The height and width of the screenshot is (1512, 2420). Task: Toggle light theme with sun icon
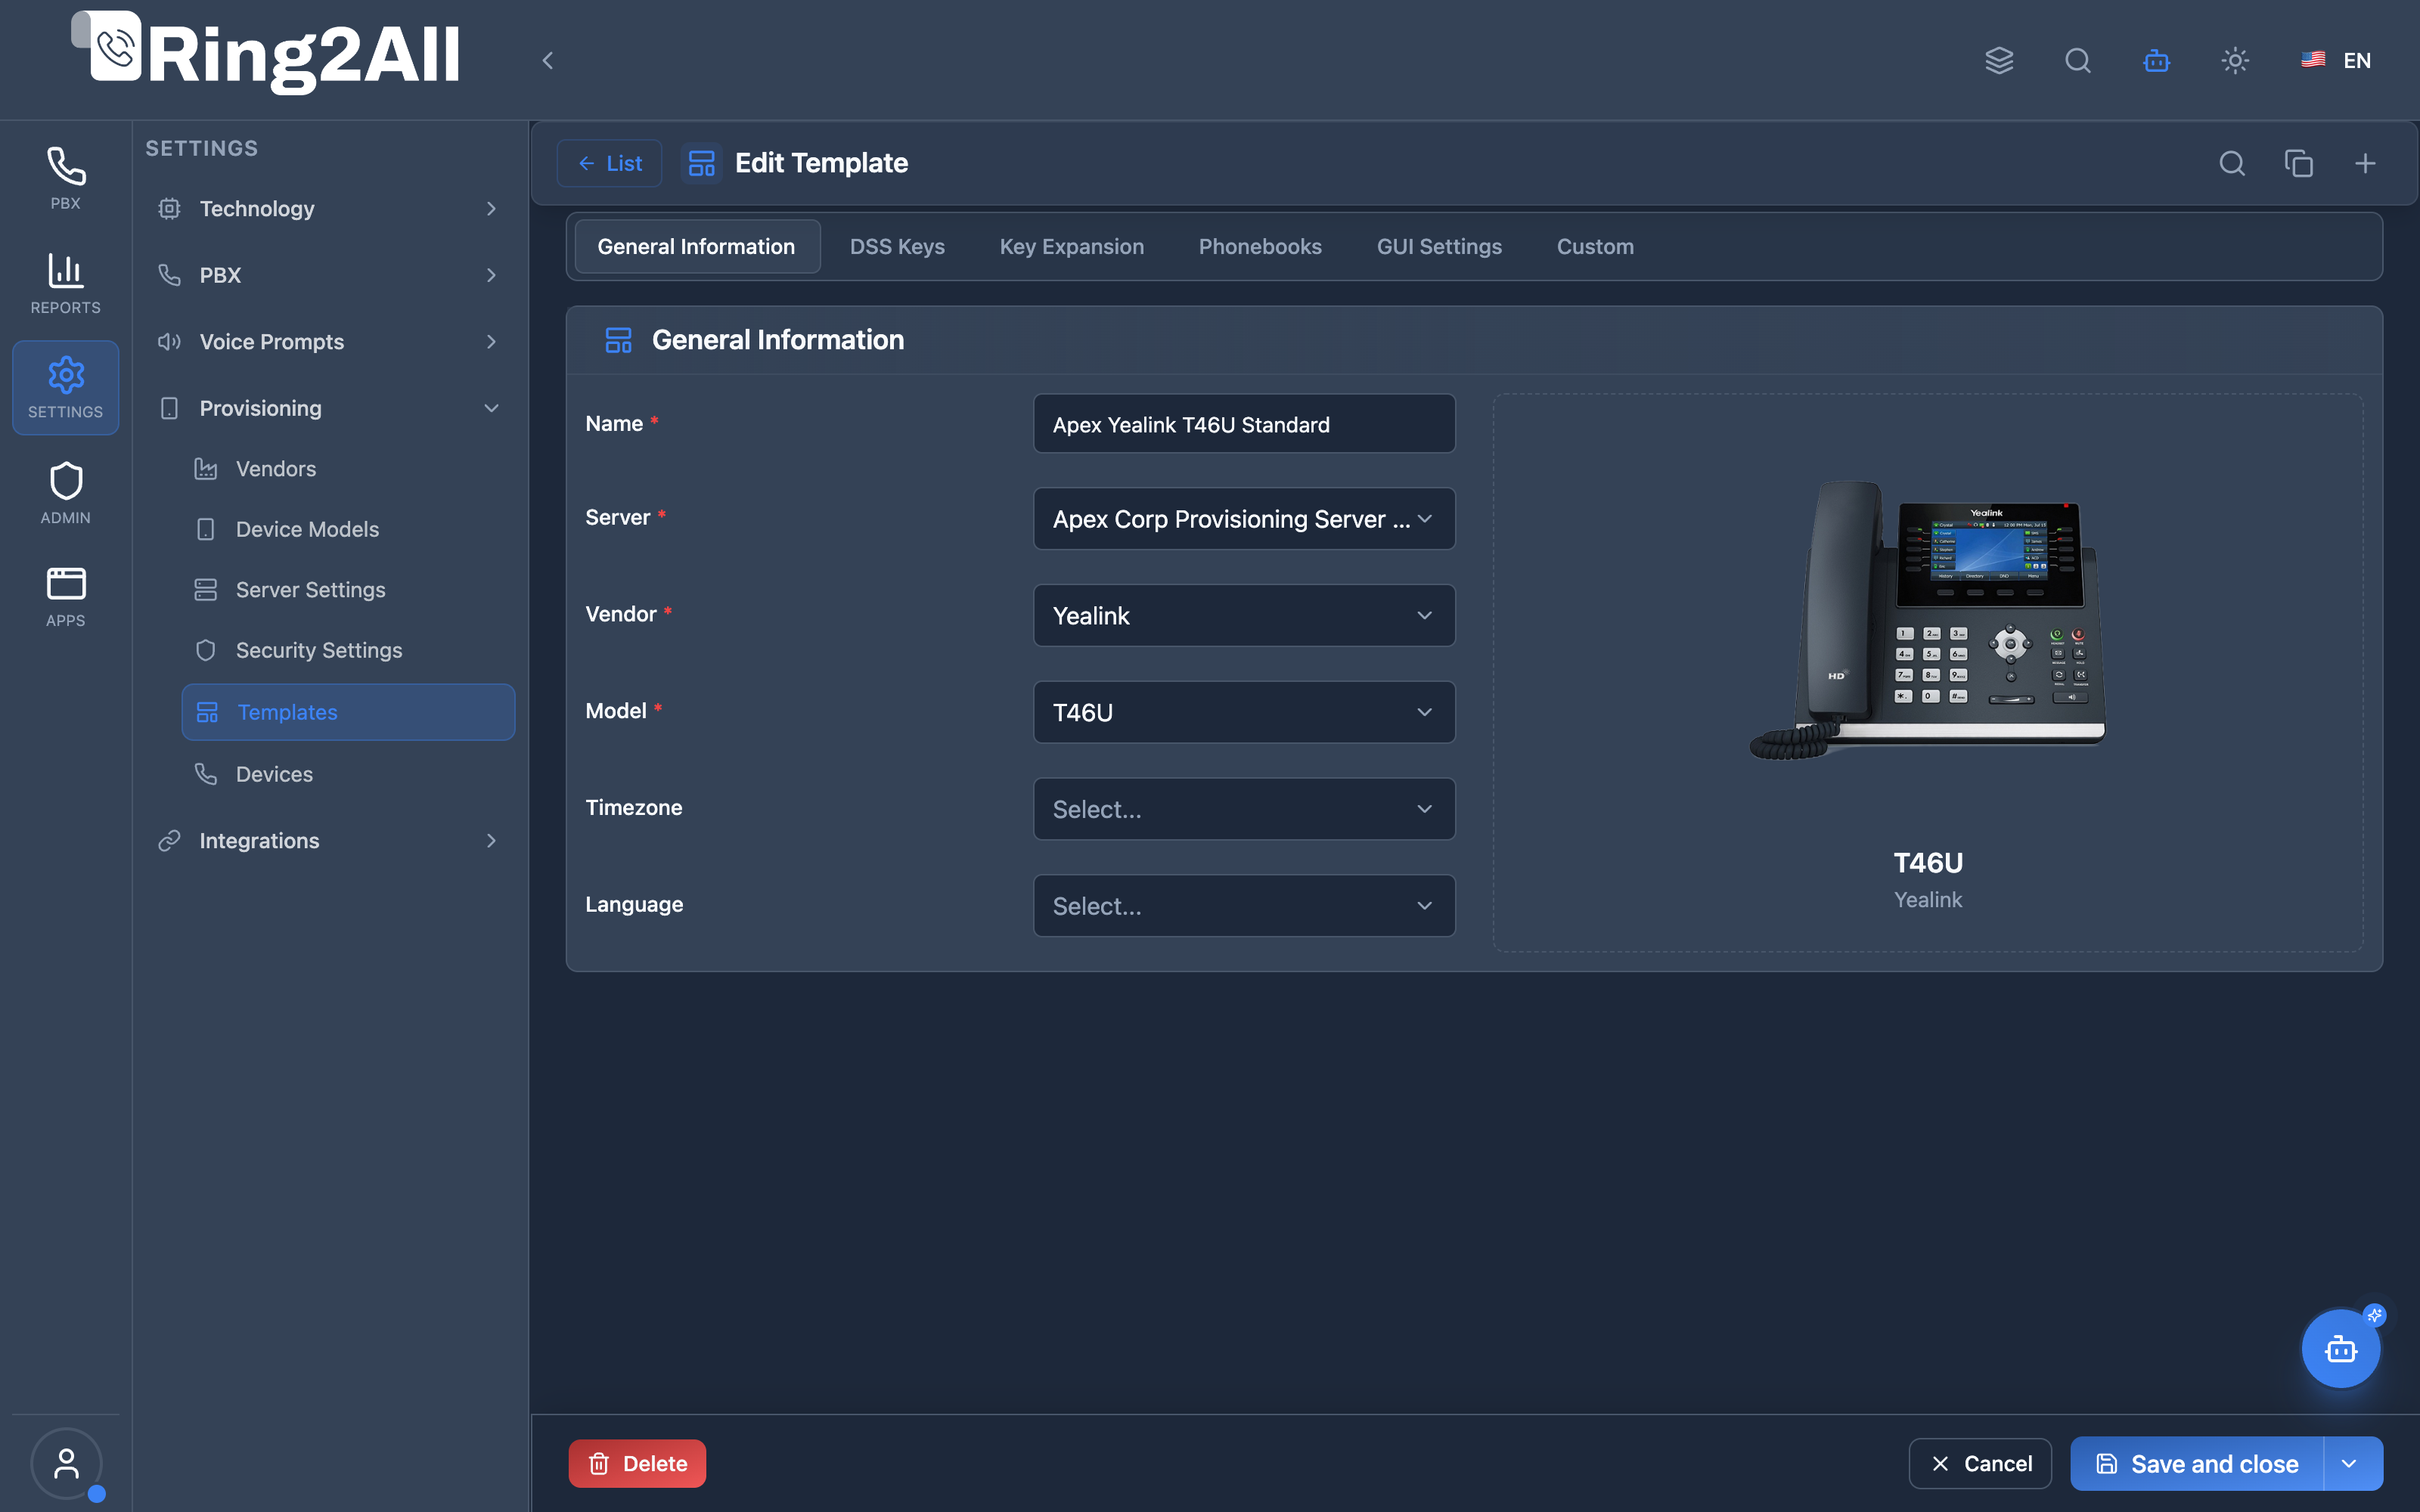(2235, 61)
